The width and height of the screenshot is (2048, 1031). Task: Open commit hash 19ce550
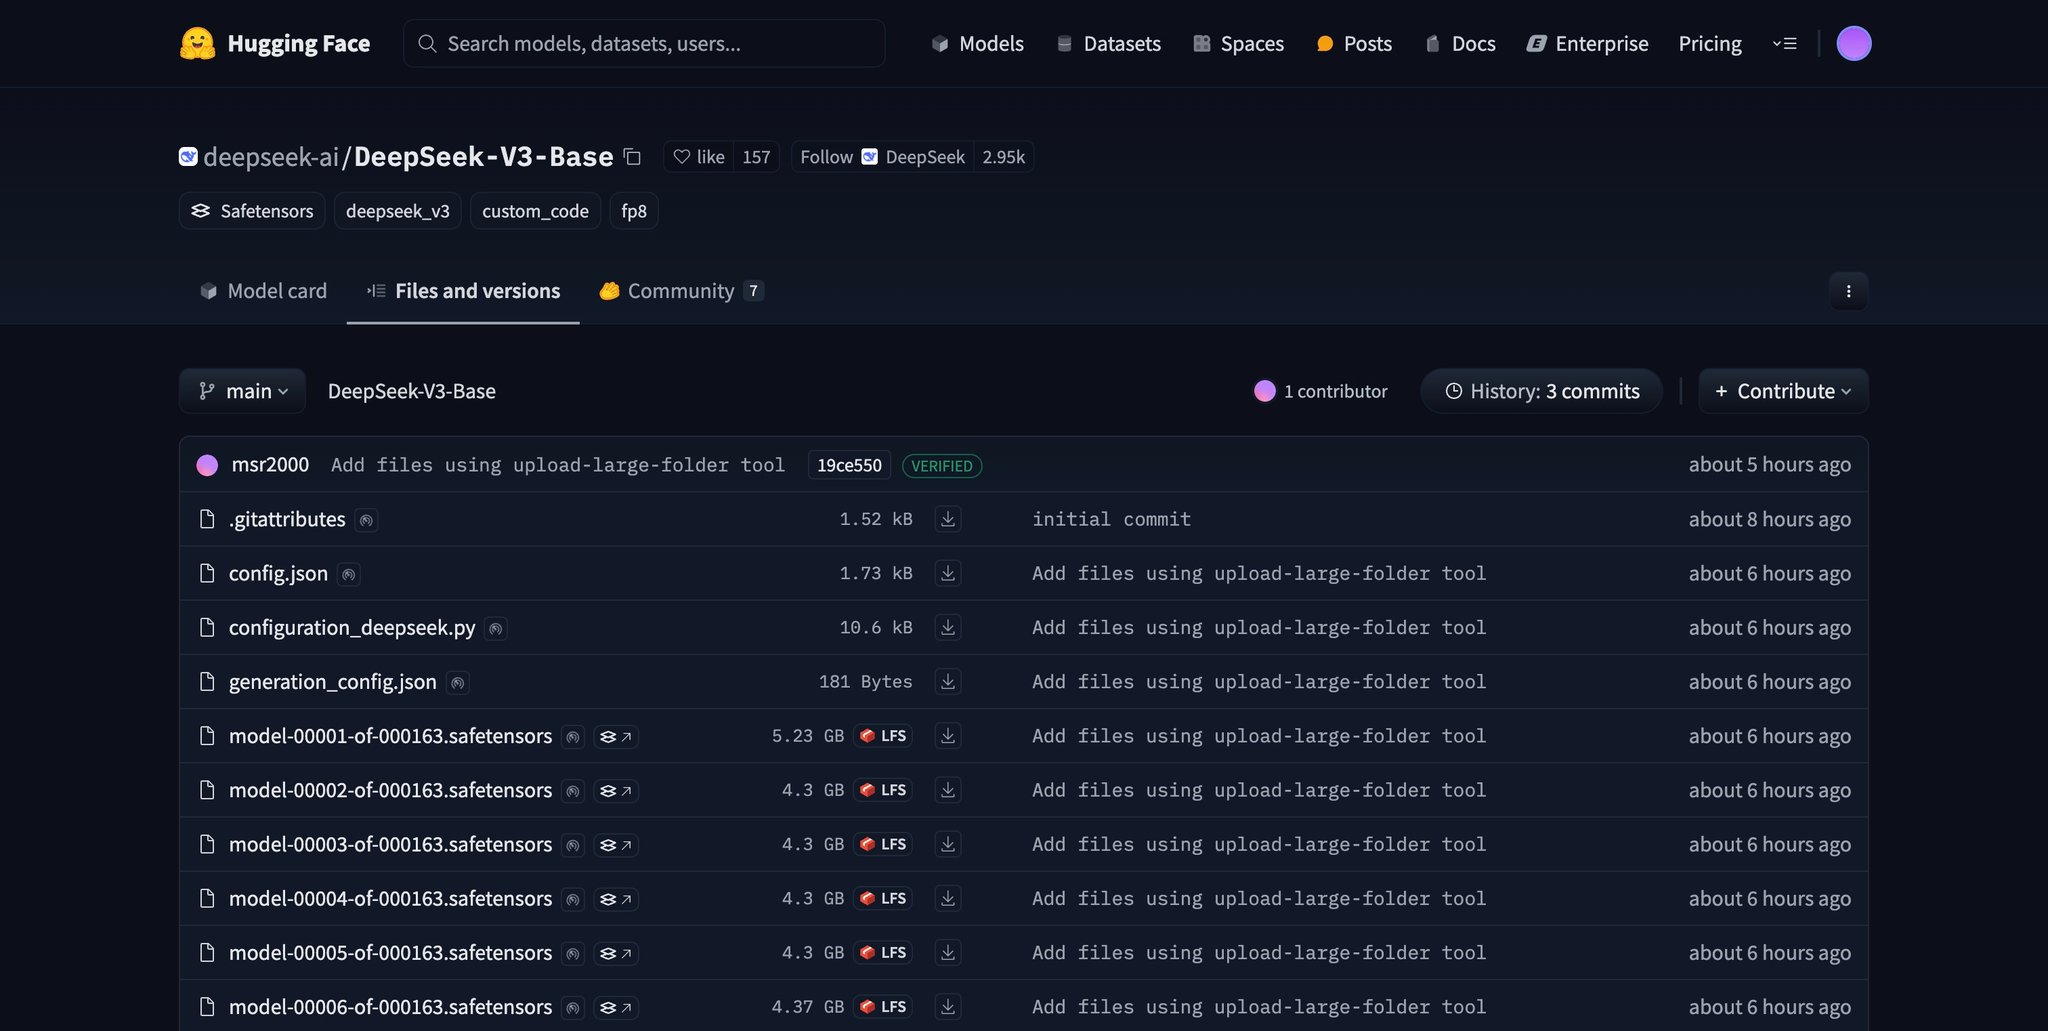[x=849, y=465]
